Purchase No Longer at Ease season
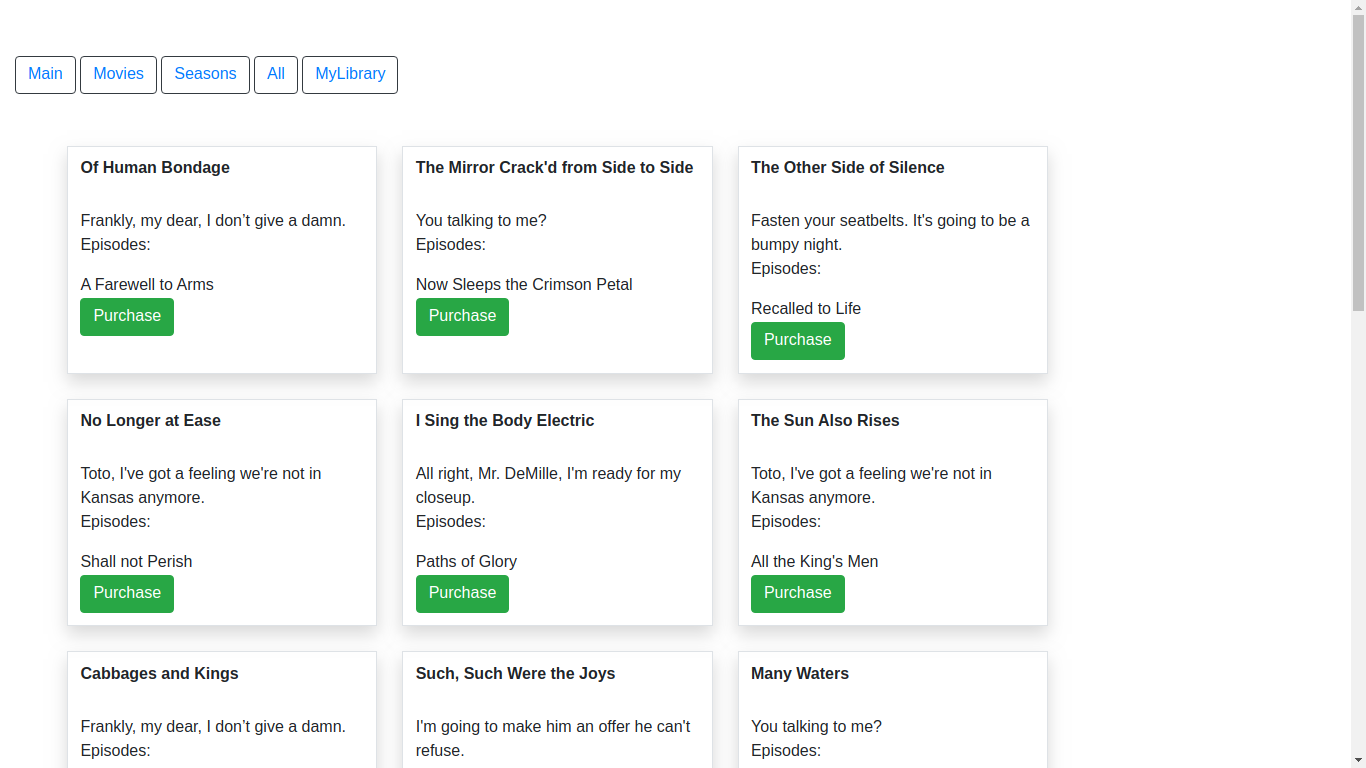 tap(127, 593)
